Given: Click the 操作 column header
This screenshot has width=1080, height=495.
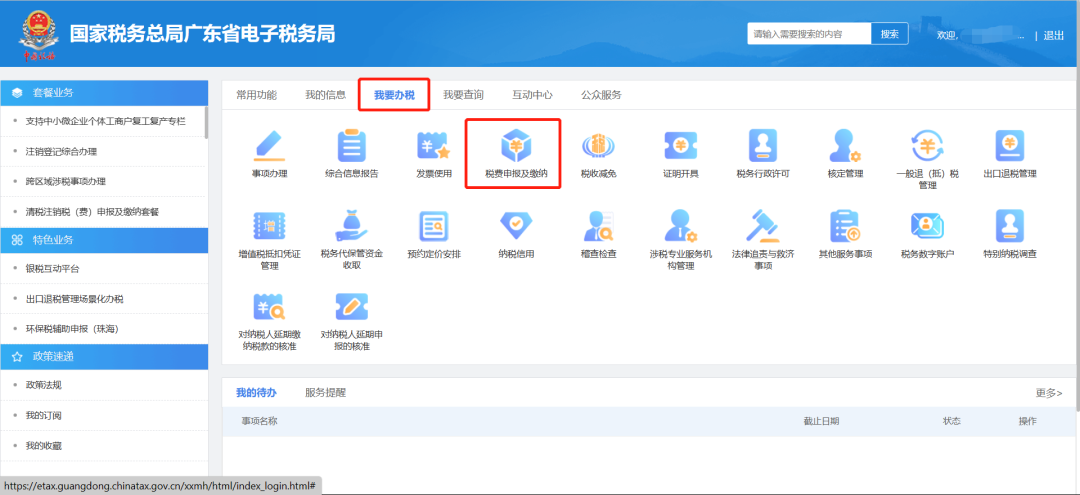Looking at the screenshot, I should pyautogui.click(x=1028, y=421).
